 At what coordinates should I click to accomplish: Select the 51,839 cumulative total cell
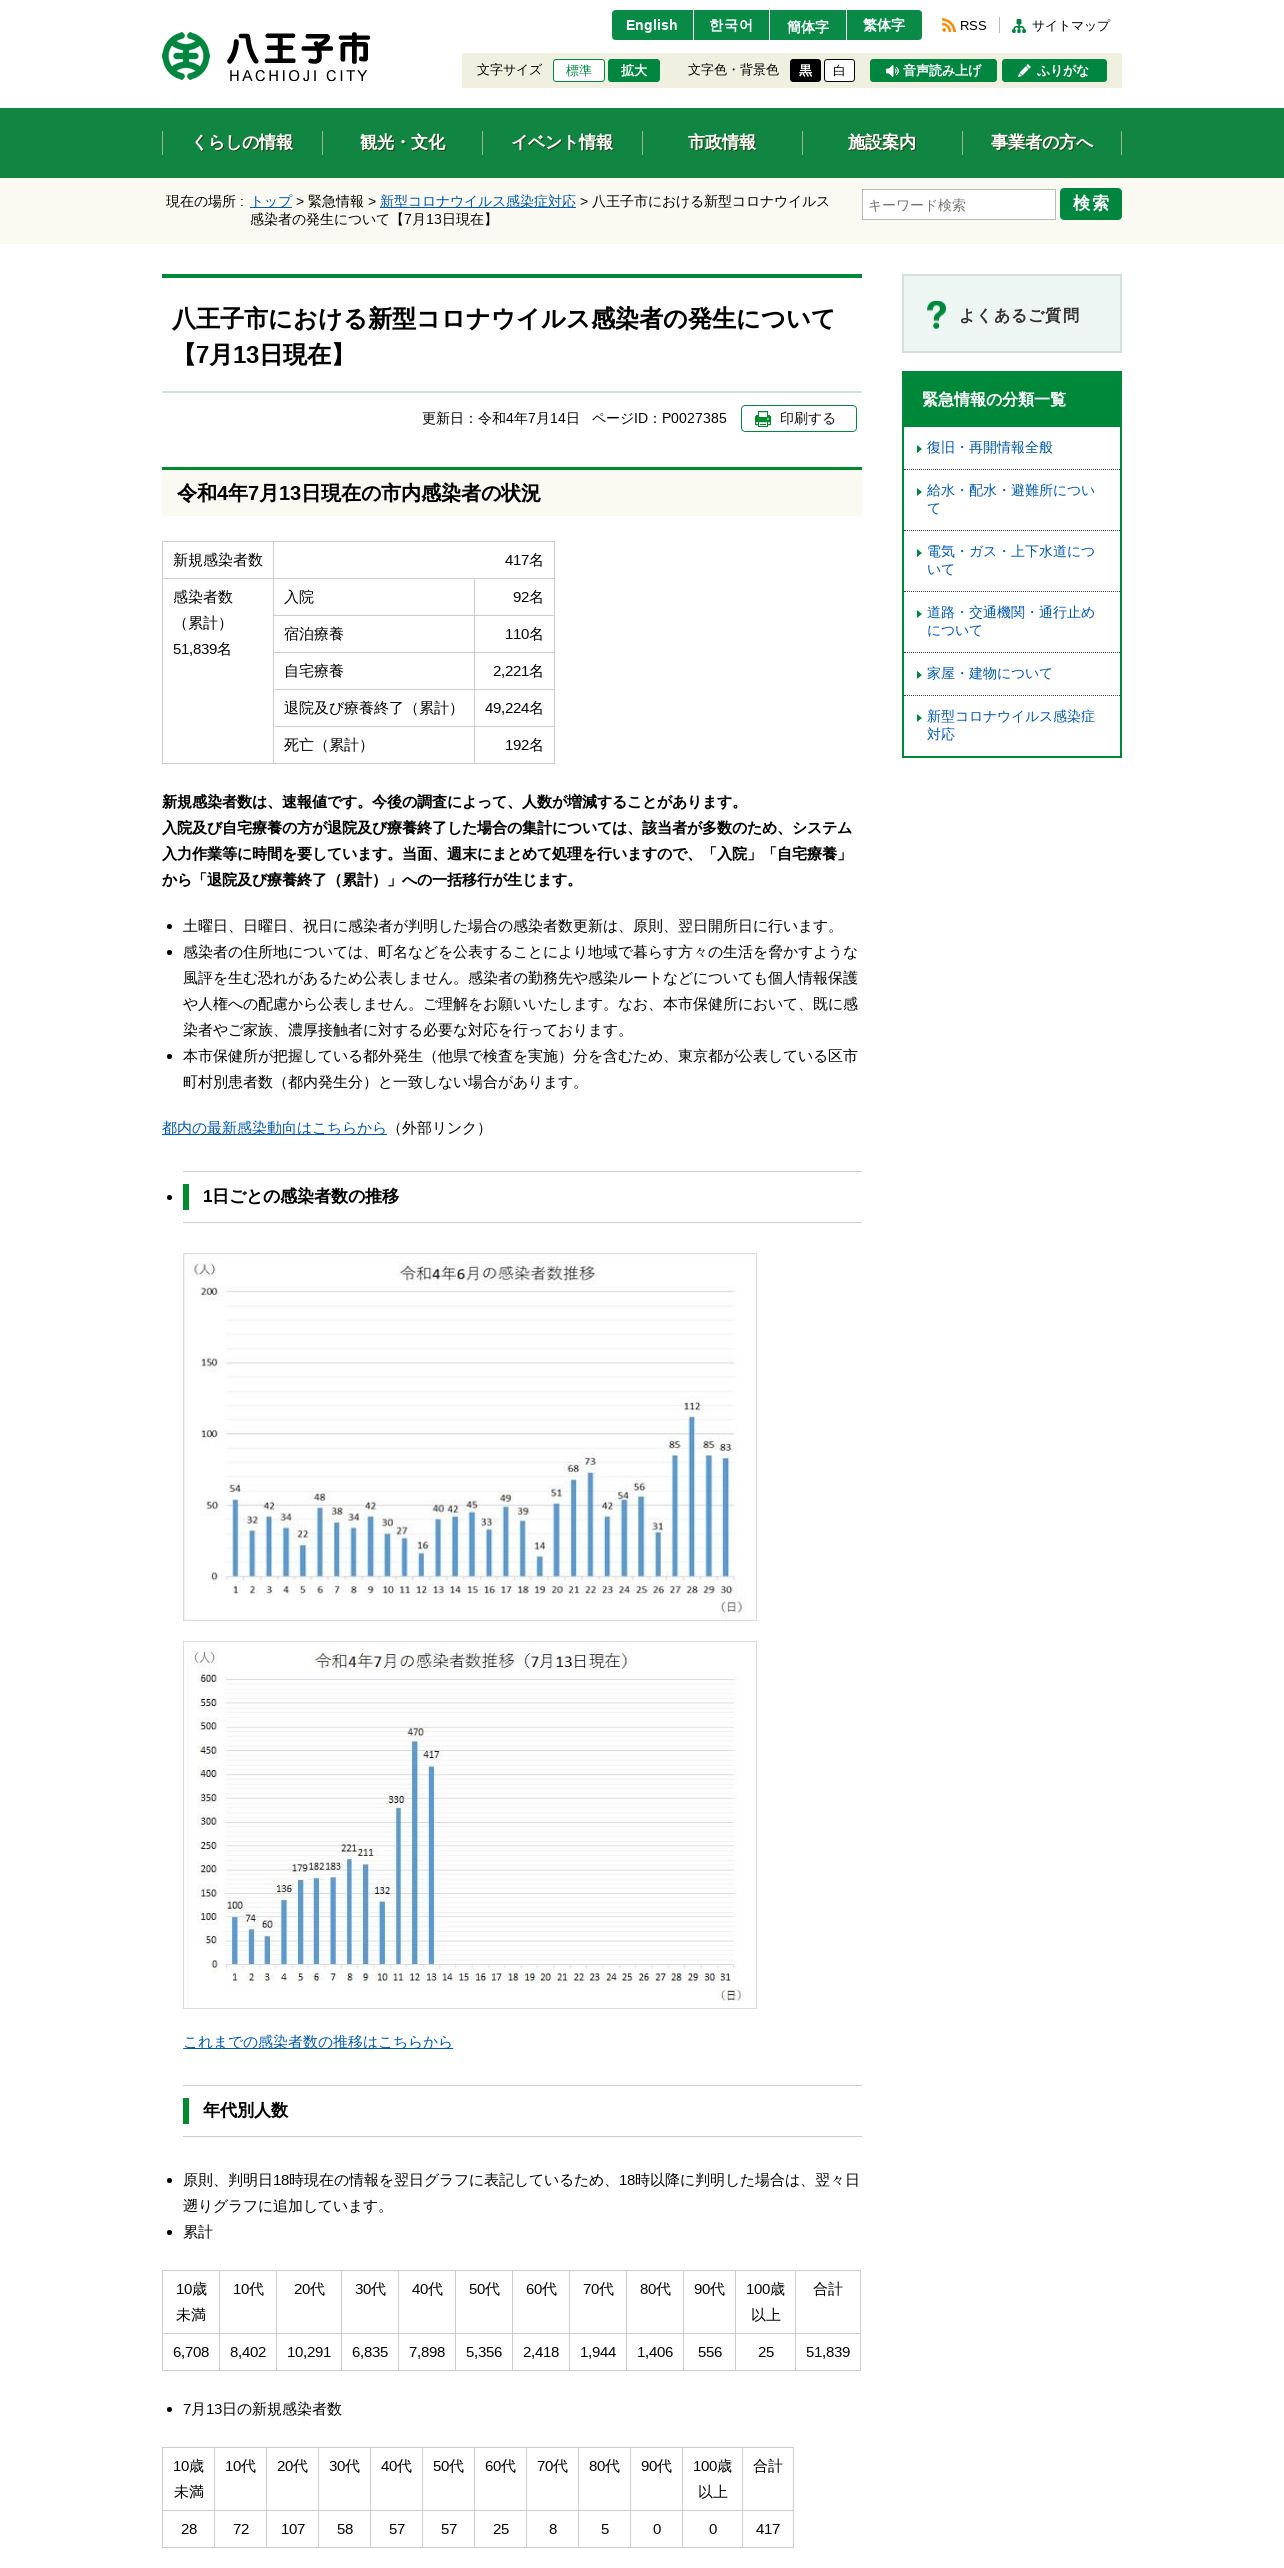pyautogui.click(x=828, y=2352)
